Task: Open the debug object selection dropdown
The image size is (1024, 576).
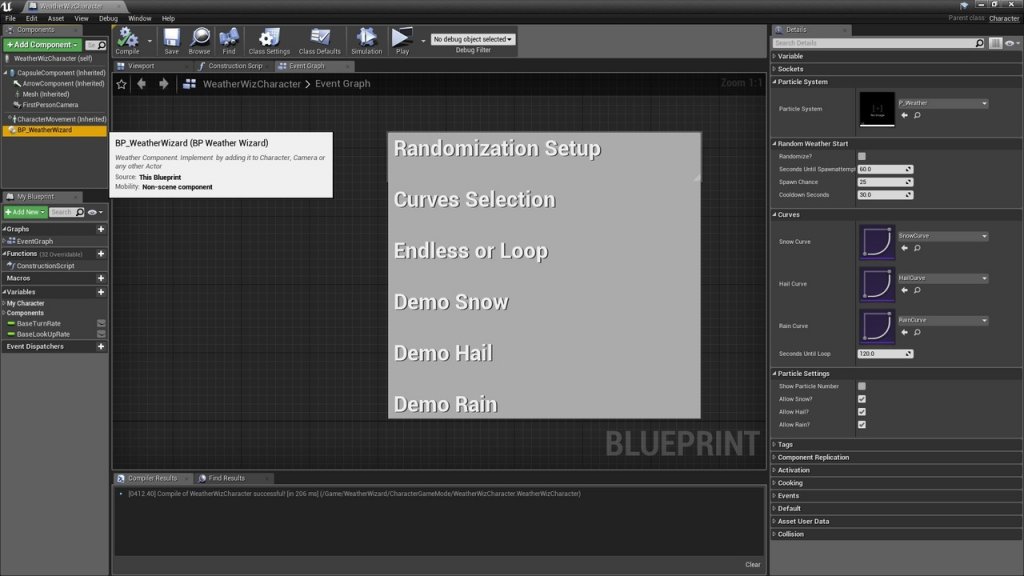Action: point(473,39)
